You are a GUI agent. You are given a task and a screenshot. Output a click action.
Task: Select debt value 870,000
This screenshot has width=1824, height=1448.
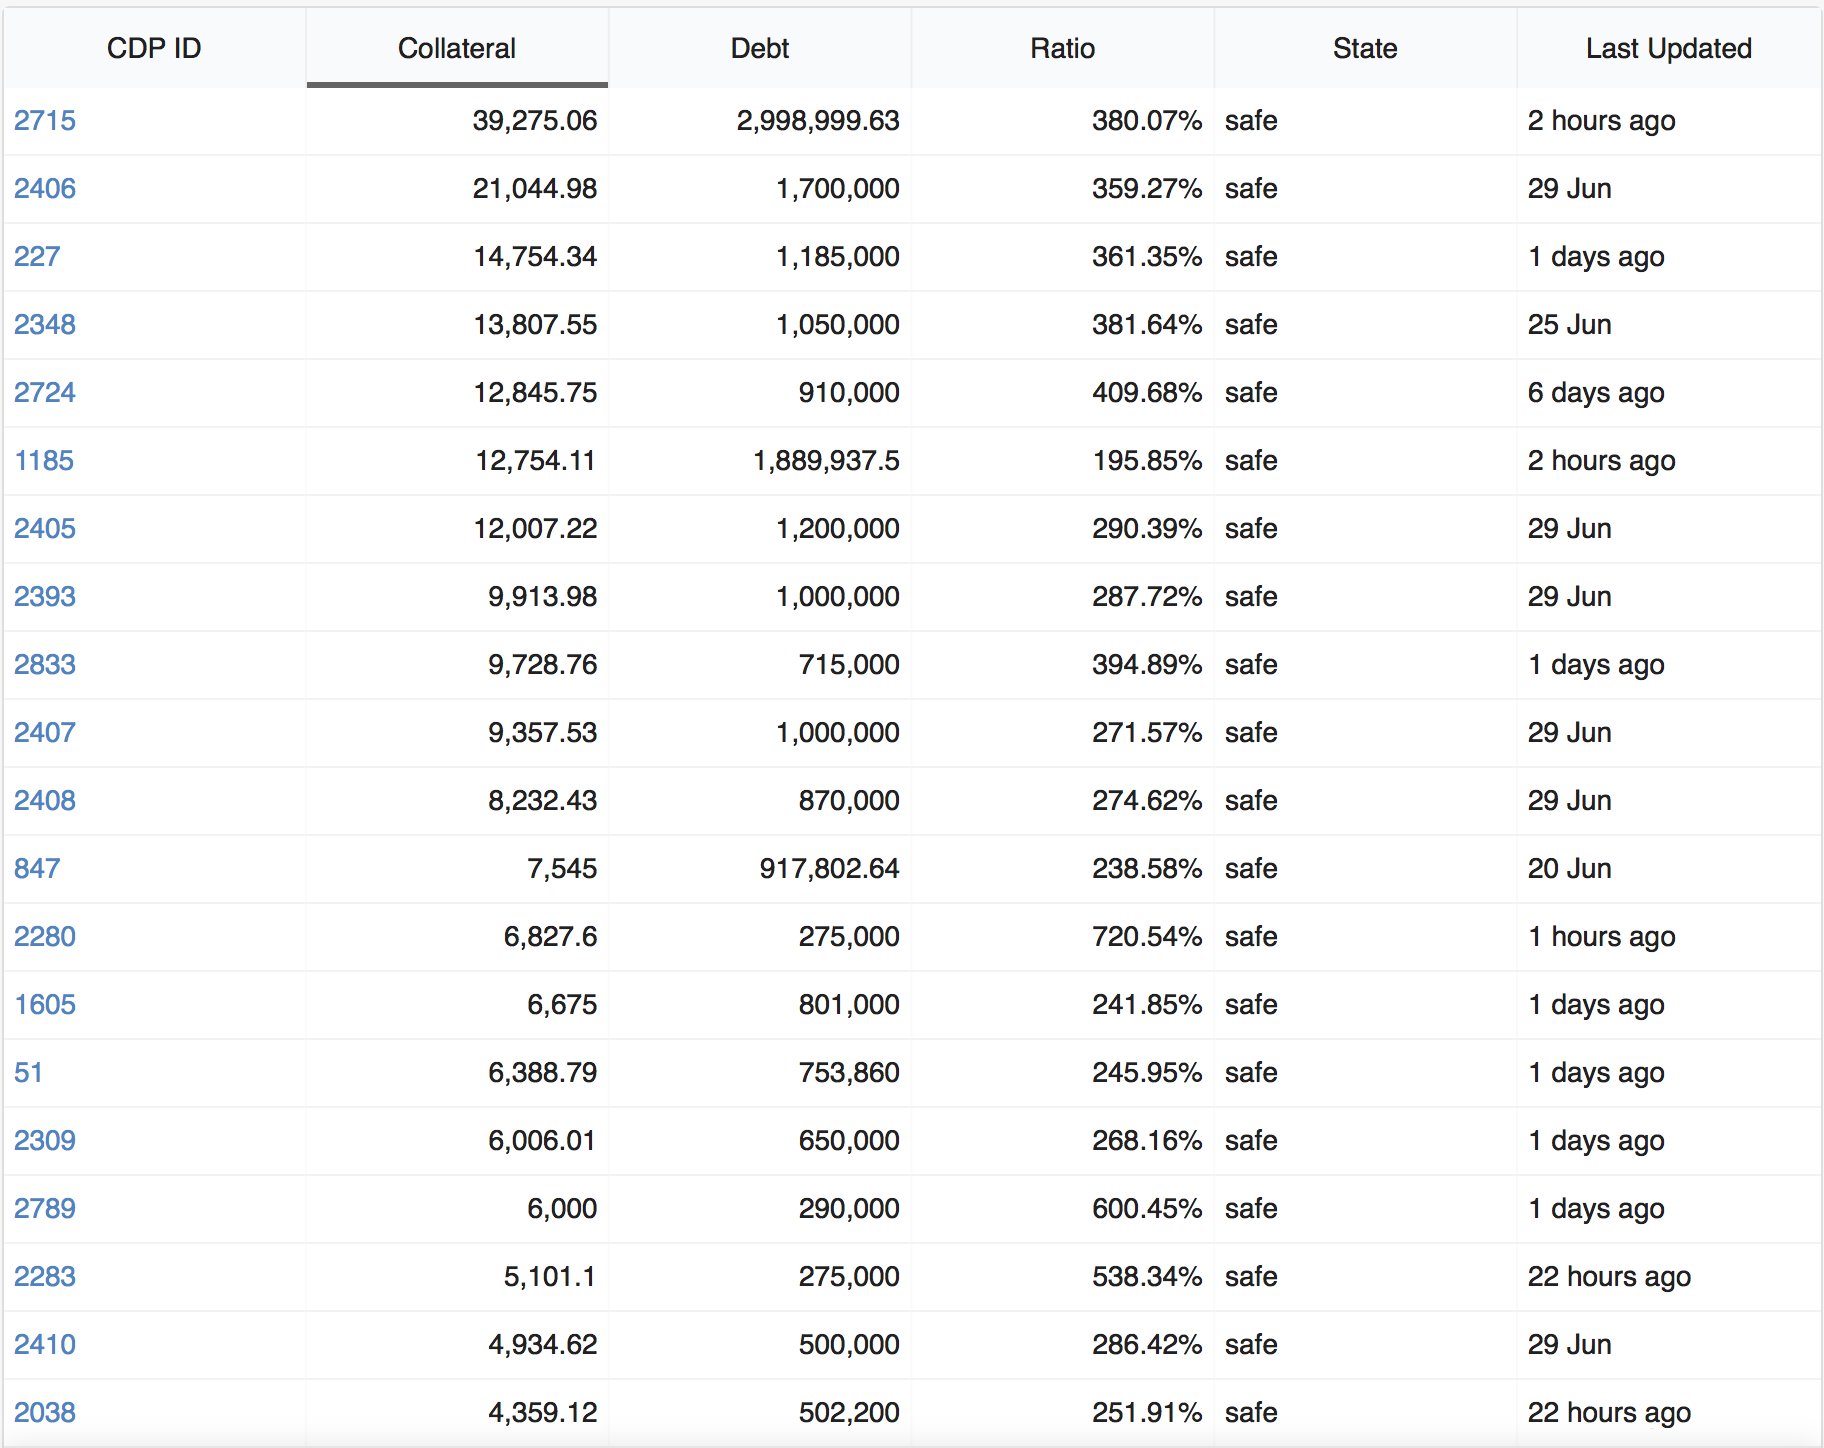pyautogui.click(x=849, y=800)
